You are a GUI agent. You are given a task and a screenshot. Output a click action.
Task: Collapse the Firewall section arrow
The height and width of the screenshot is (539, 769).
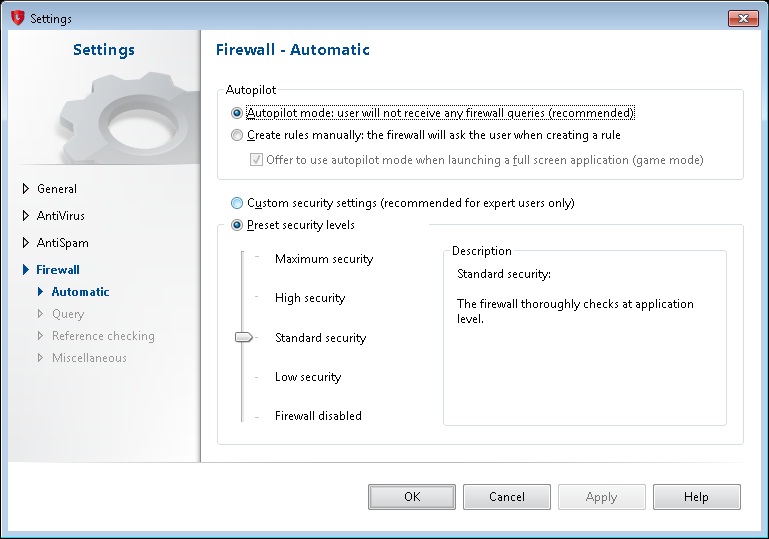pyautogui.click(x=26, y=270)
